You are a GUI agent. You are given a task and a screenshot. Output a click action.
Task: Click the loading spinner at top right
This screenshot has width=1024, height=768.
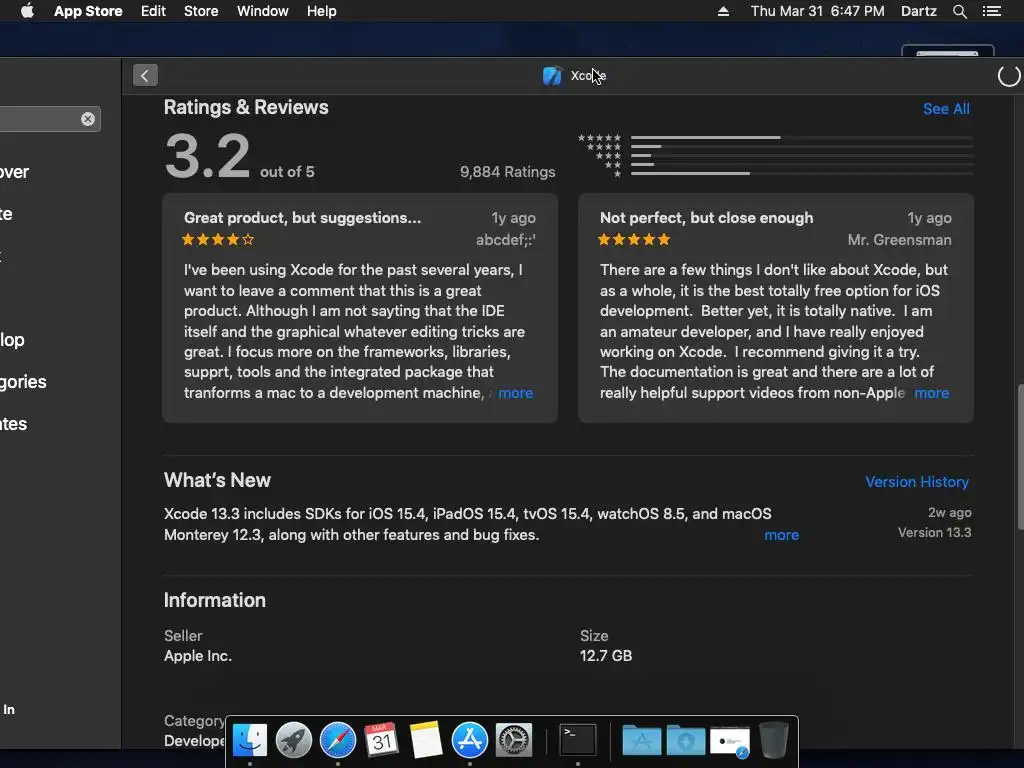(x=1009, y=76)
